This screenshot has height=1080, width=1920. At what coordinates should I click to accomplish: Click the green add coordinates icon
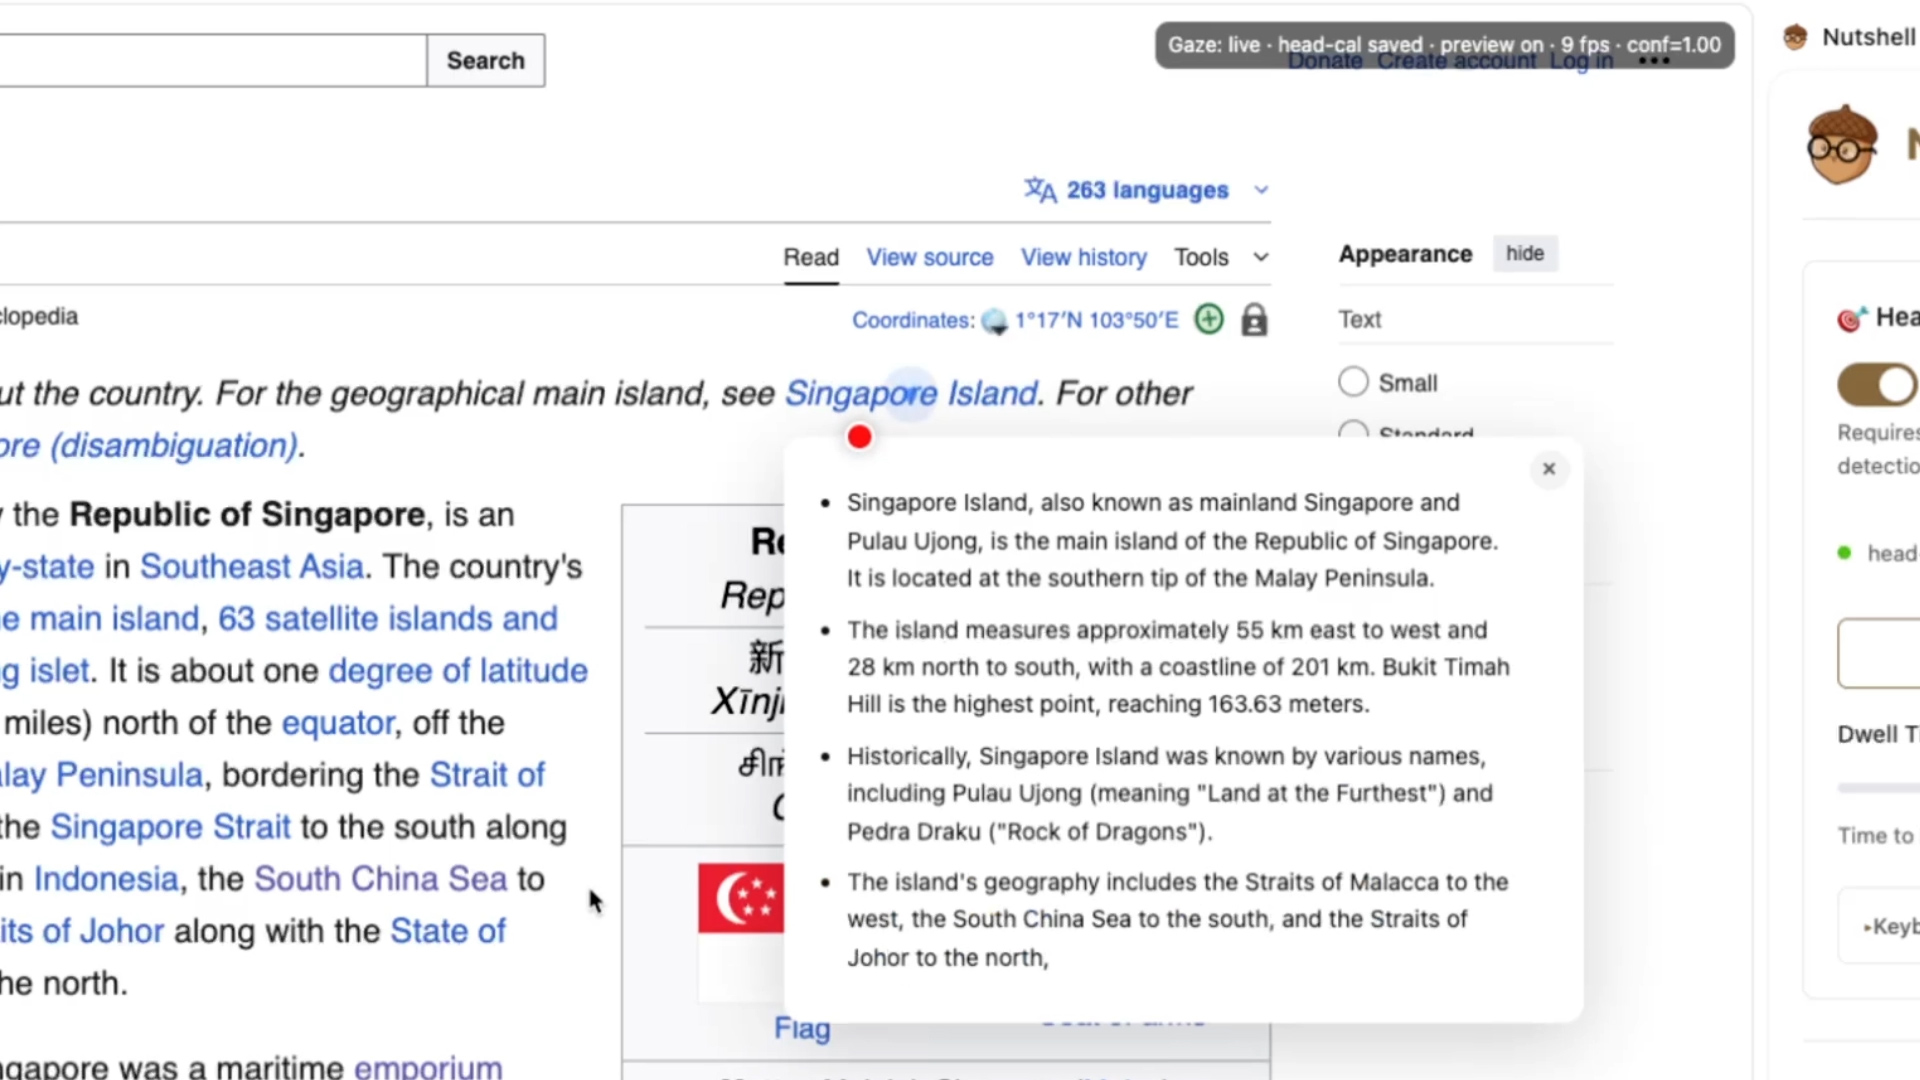[1209, 319]
